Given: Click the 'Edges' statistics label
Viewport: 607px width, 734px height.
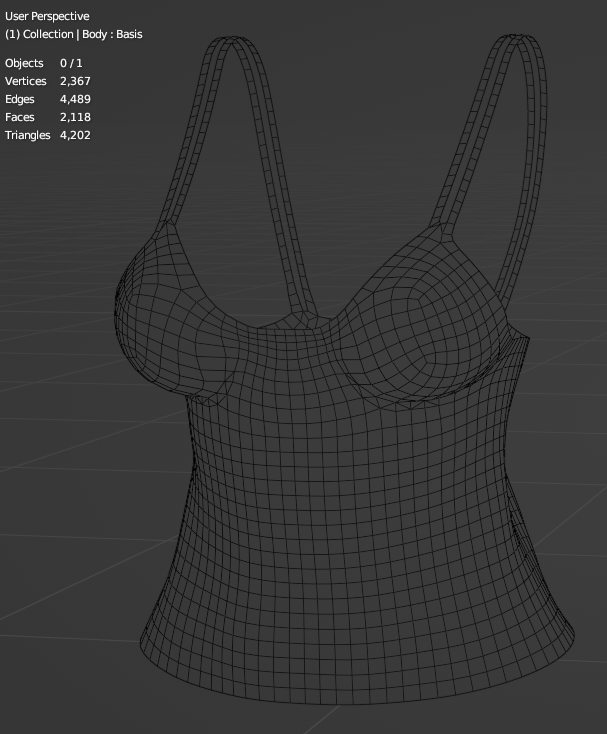Looking at the screenshot, I should (x=20, y=99).
